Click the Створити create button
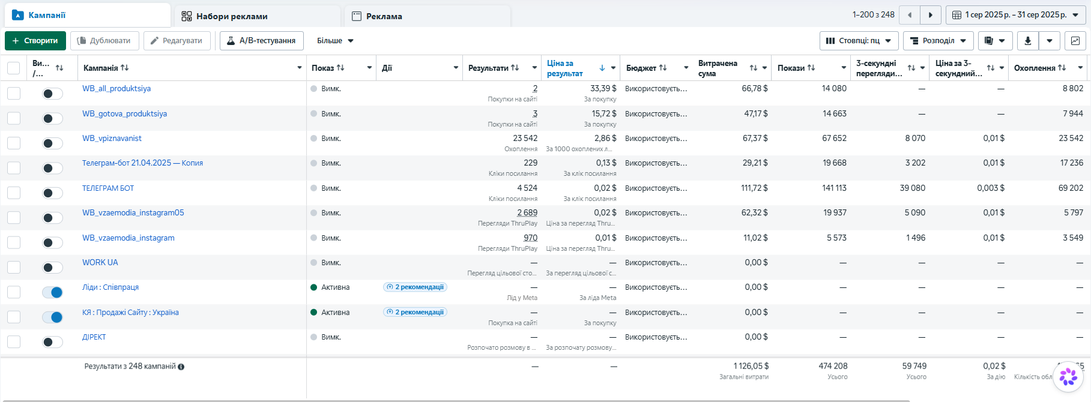The height and width of the screenshot is (402, 1091). pyautogui.click(x=35, y=41)
